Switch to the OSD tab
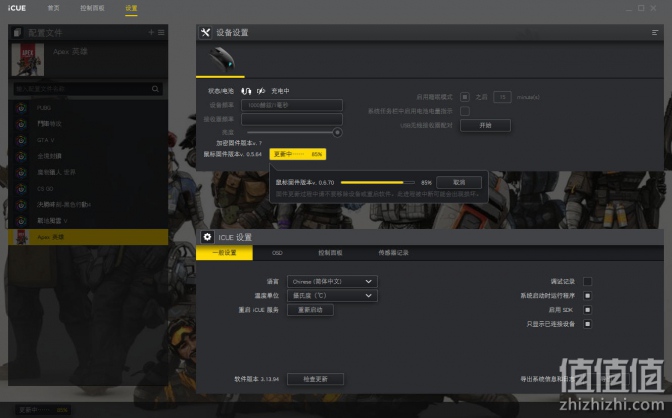 pos(277,253)
